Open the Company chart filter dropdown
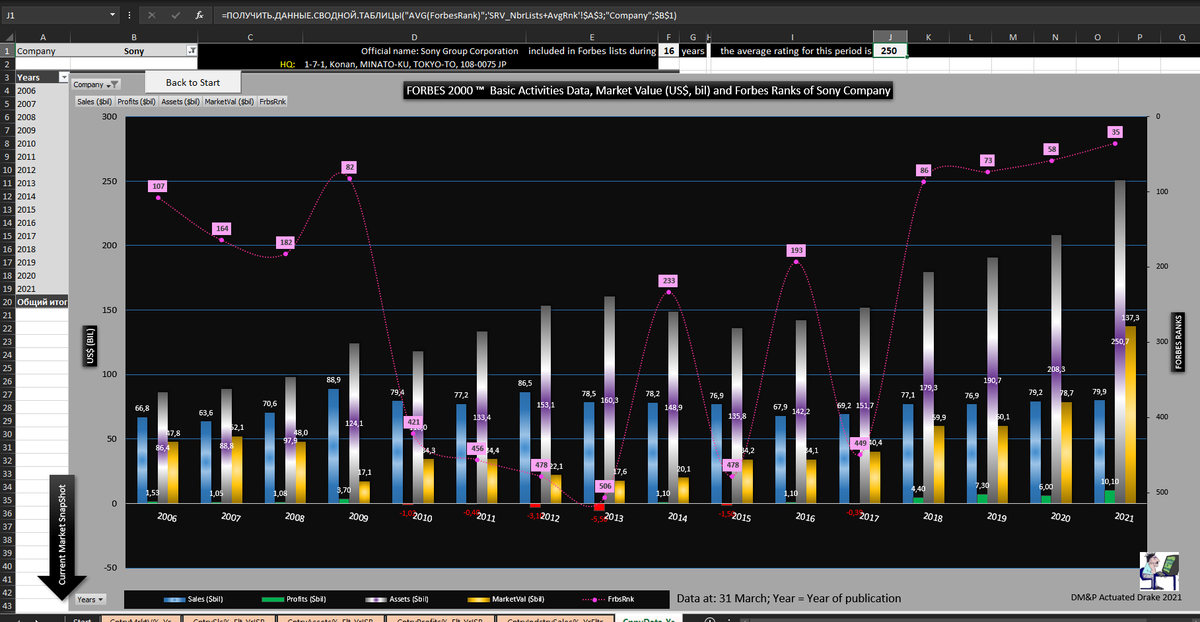The width and height of the screenshot is (1200, 622). pyautogui.click(x=96, y=85)
